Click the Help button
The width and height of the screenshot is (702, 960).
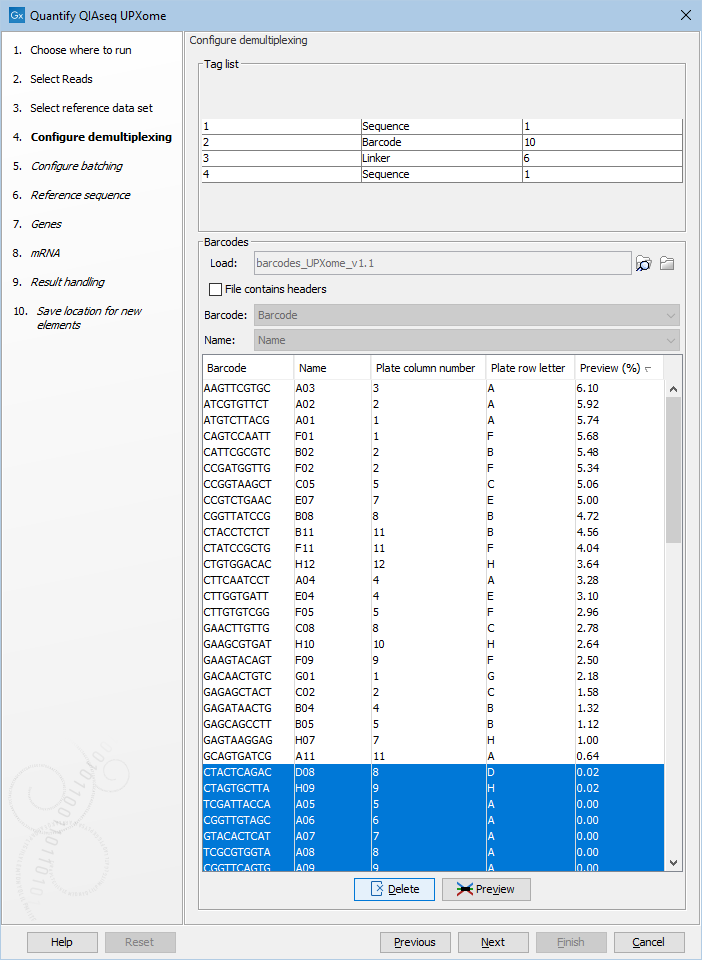click(62, 942)
